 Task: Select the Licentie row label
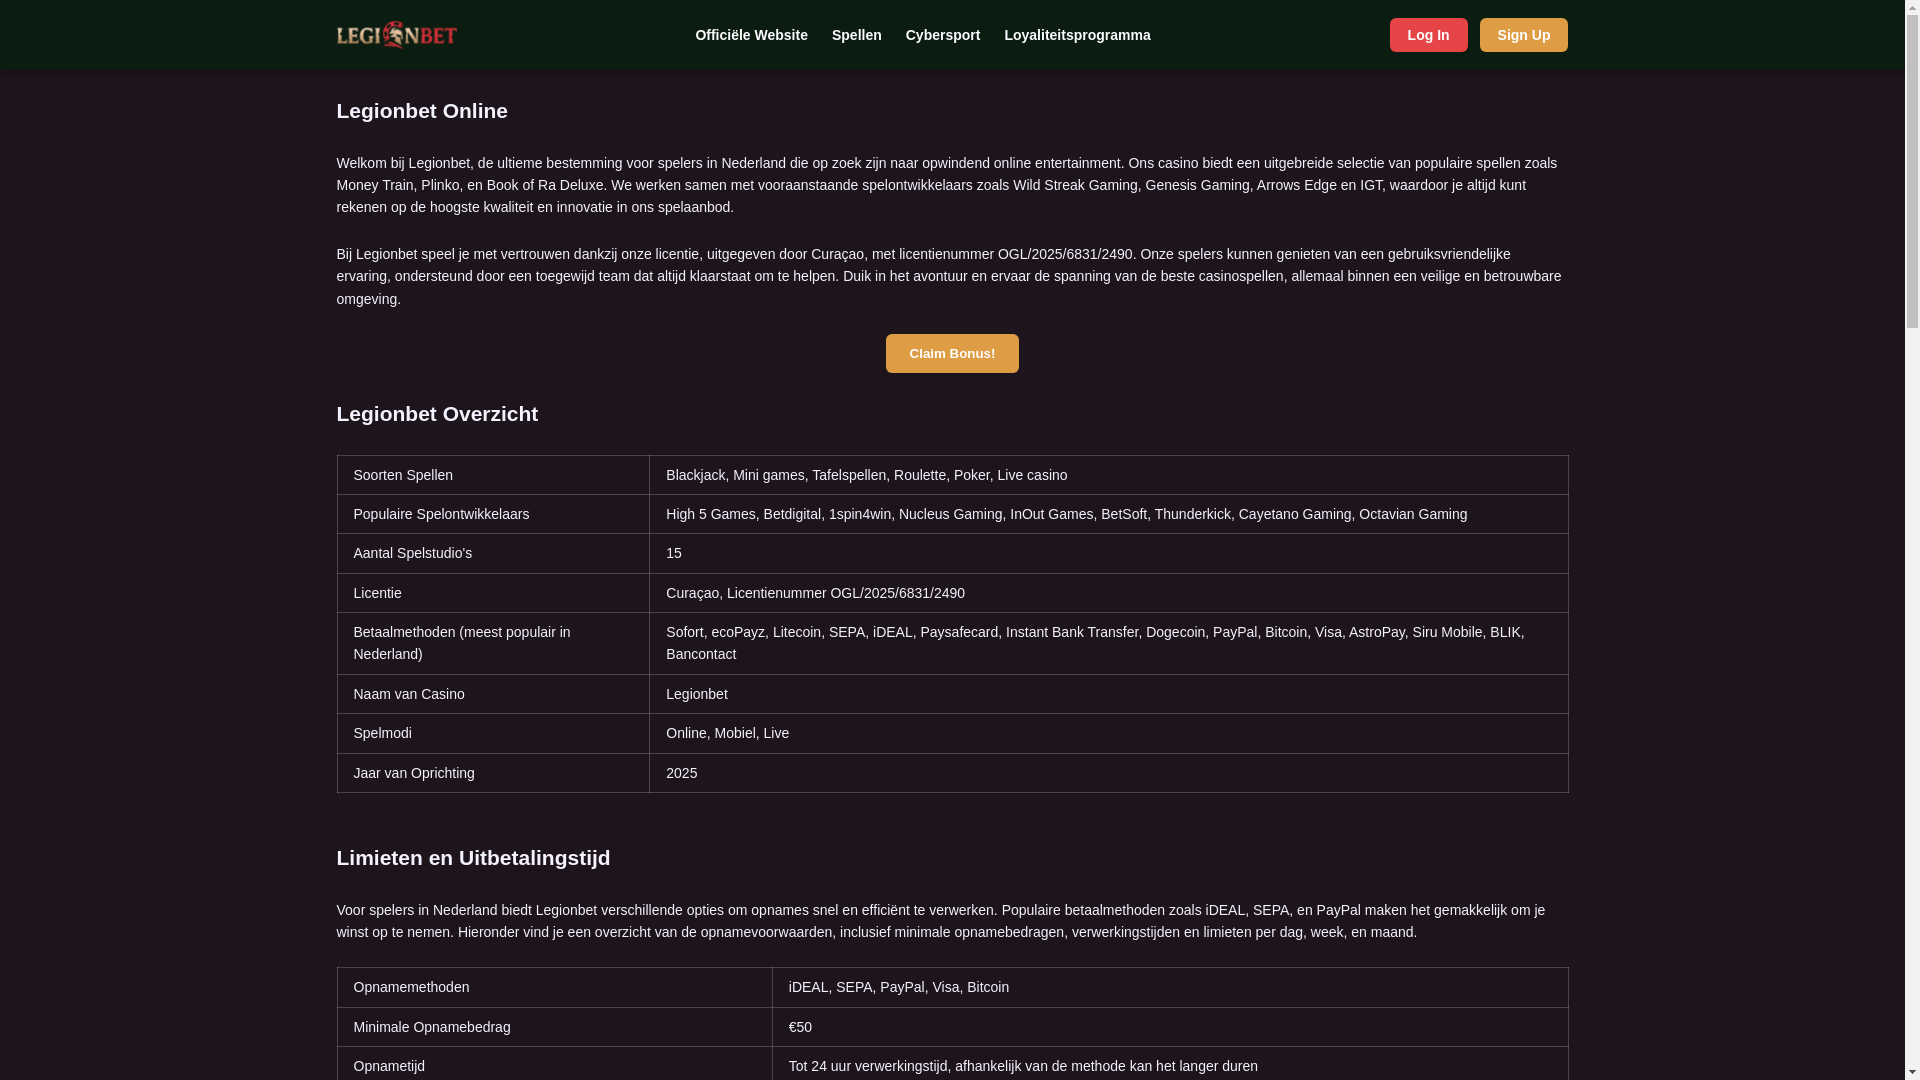493,593
